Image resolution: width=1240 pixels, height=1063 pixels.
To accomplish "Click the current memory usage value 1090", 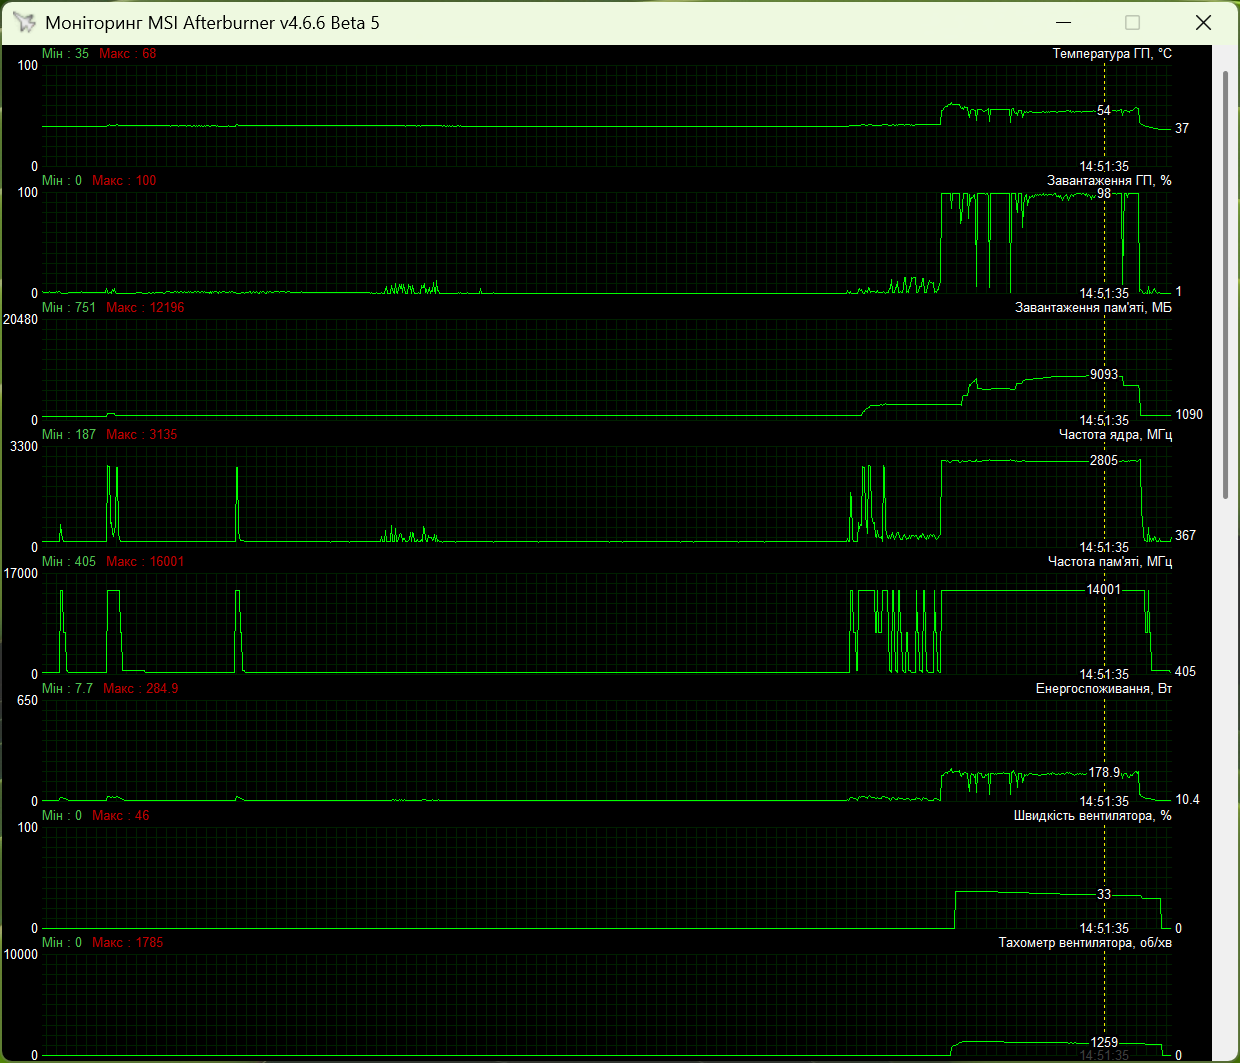I will pyautogui.click(x=1189, y=415).
